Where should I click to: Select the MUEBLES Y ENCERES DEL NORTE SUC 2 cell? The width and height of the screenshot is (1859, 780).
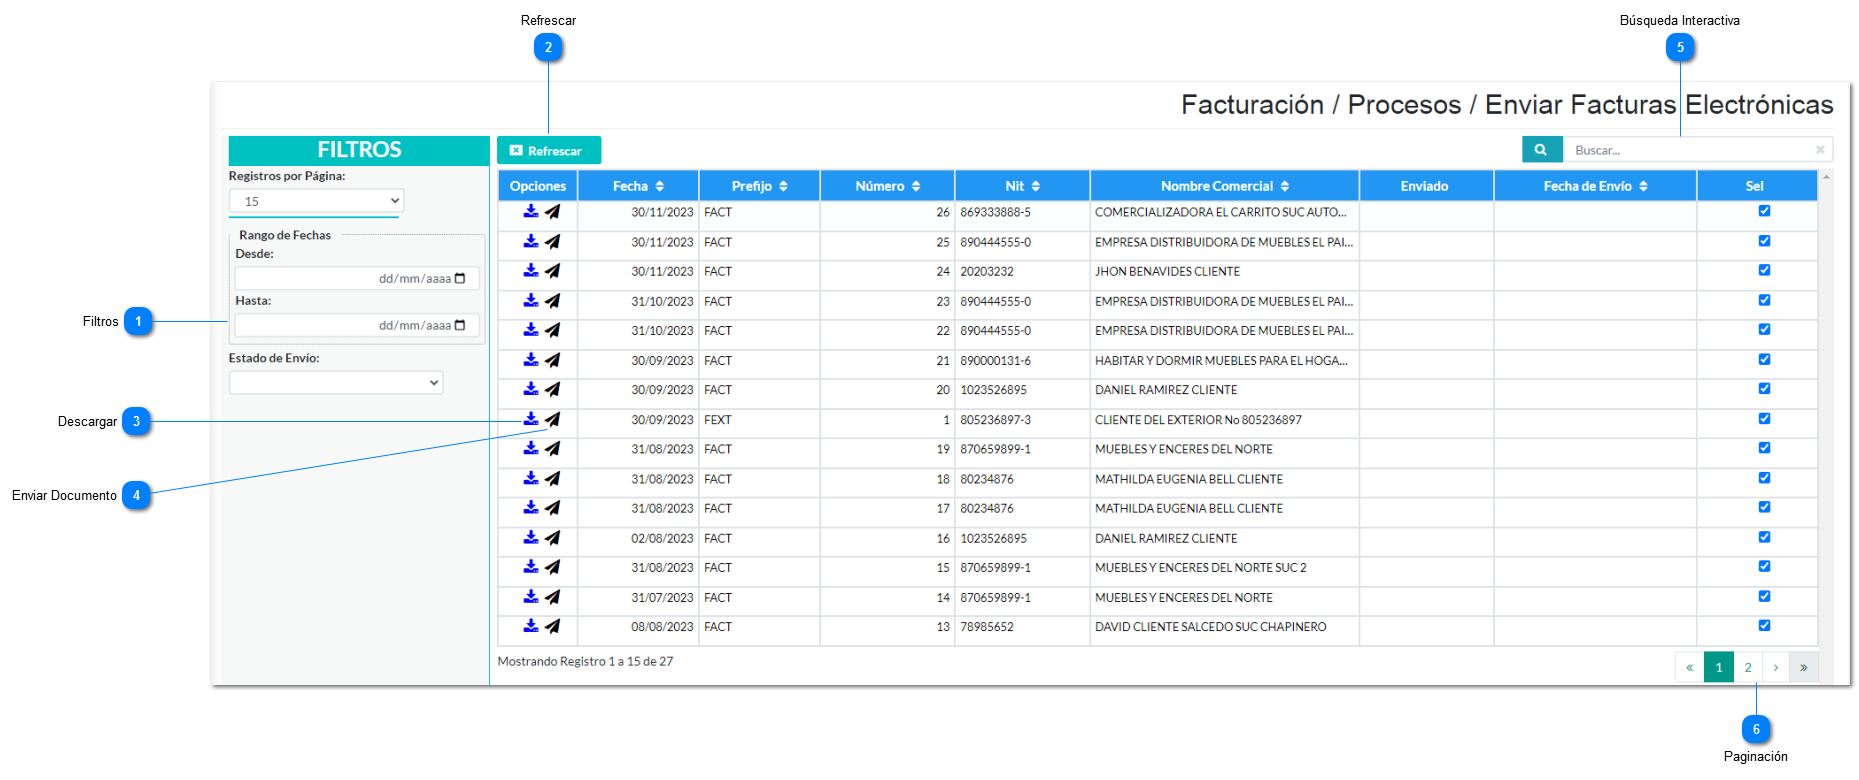coord(1224,567)
